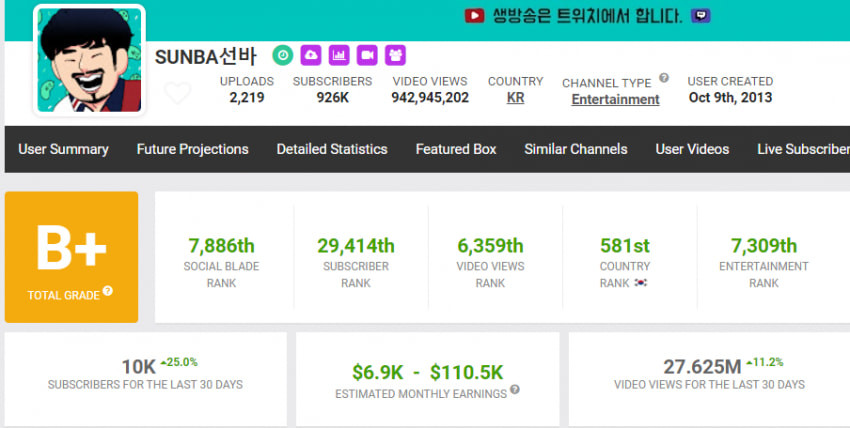The height and width of the screenshot is (428, 850).
Task: Click the purple cloud upload icon
Action: point(311,55)
